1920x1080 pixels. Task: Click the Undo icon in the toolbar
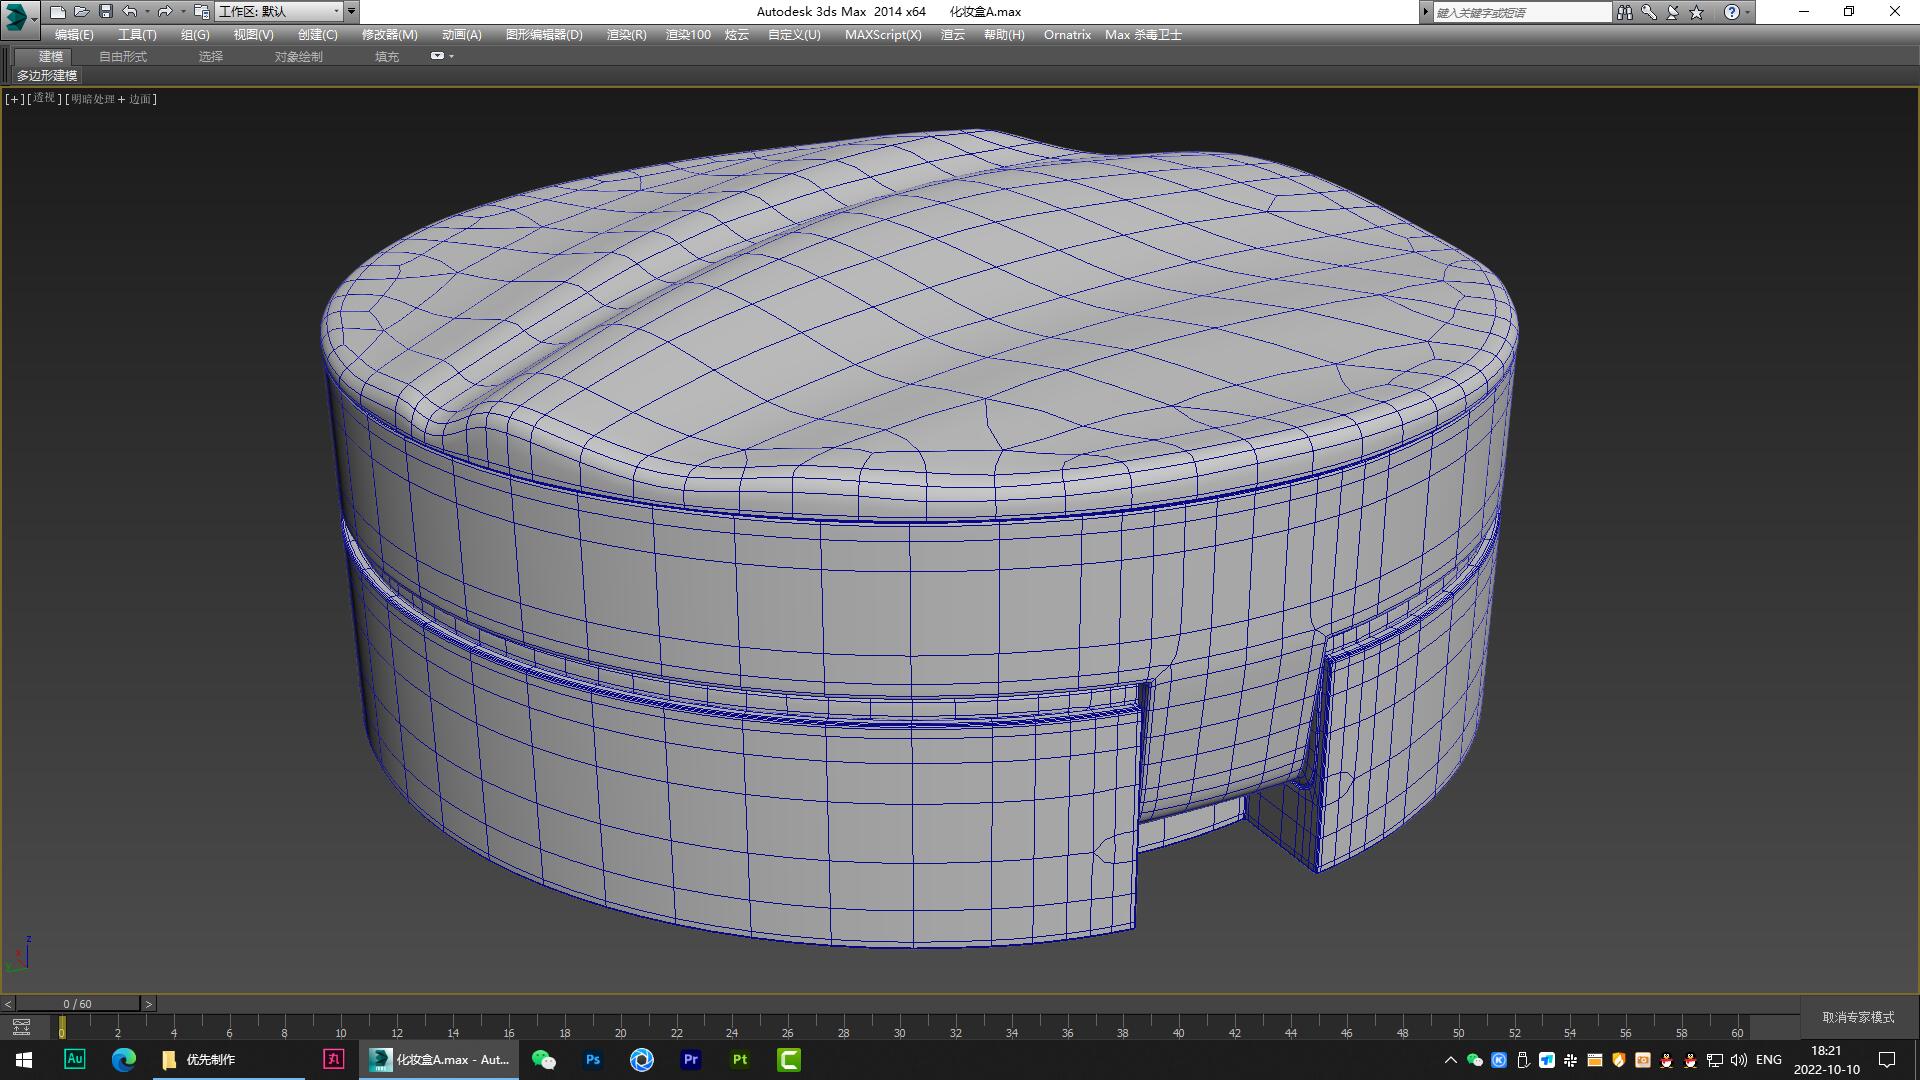pos(130,11)
